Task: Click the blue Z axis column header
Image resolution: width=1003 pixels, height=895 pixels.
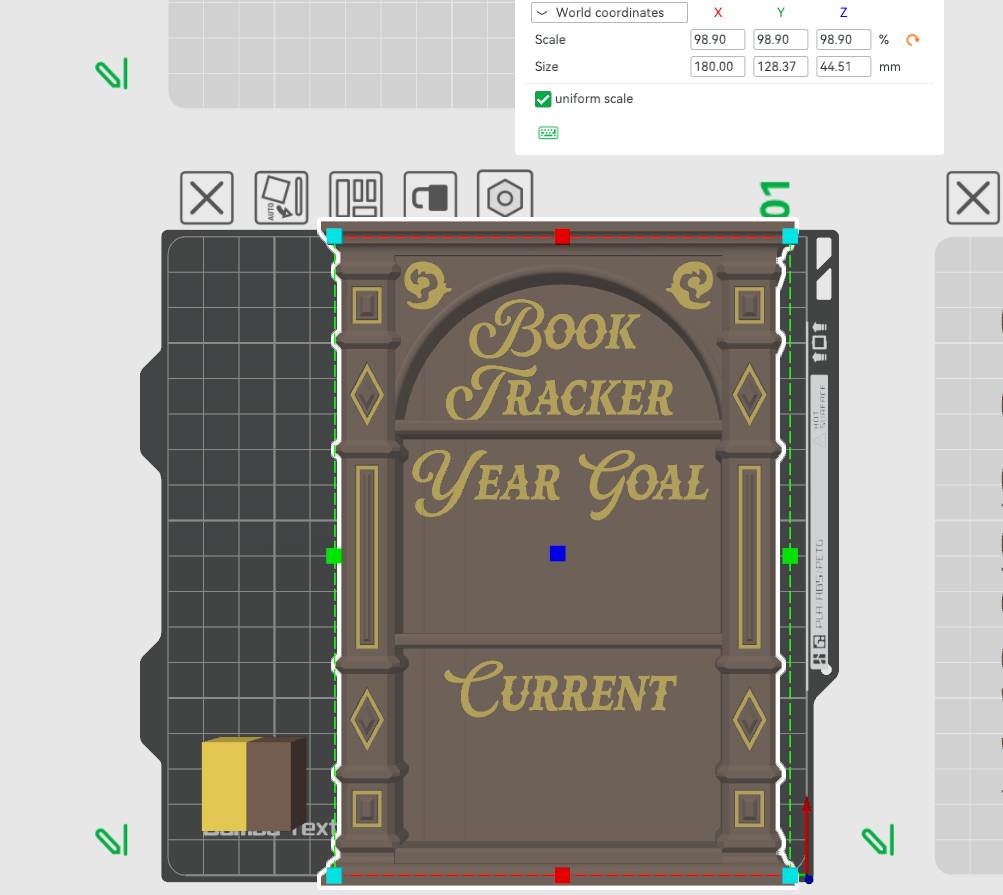Action: pyautogui.click(x=844, y=12)
